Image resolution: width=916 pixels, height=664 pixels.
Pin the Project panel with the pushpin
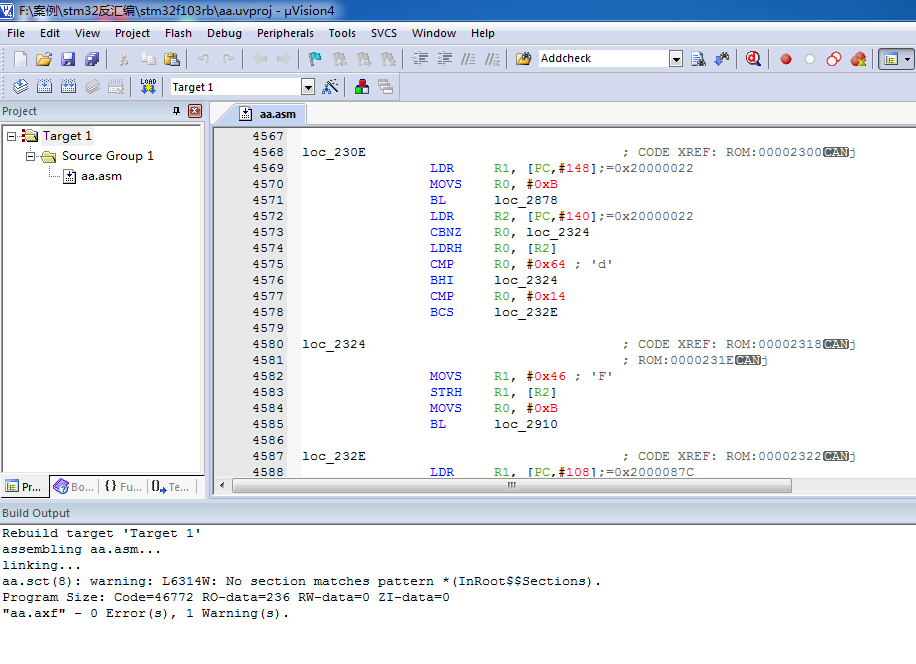[x=177, y=111]
